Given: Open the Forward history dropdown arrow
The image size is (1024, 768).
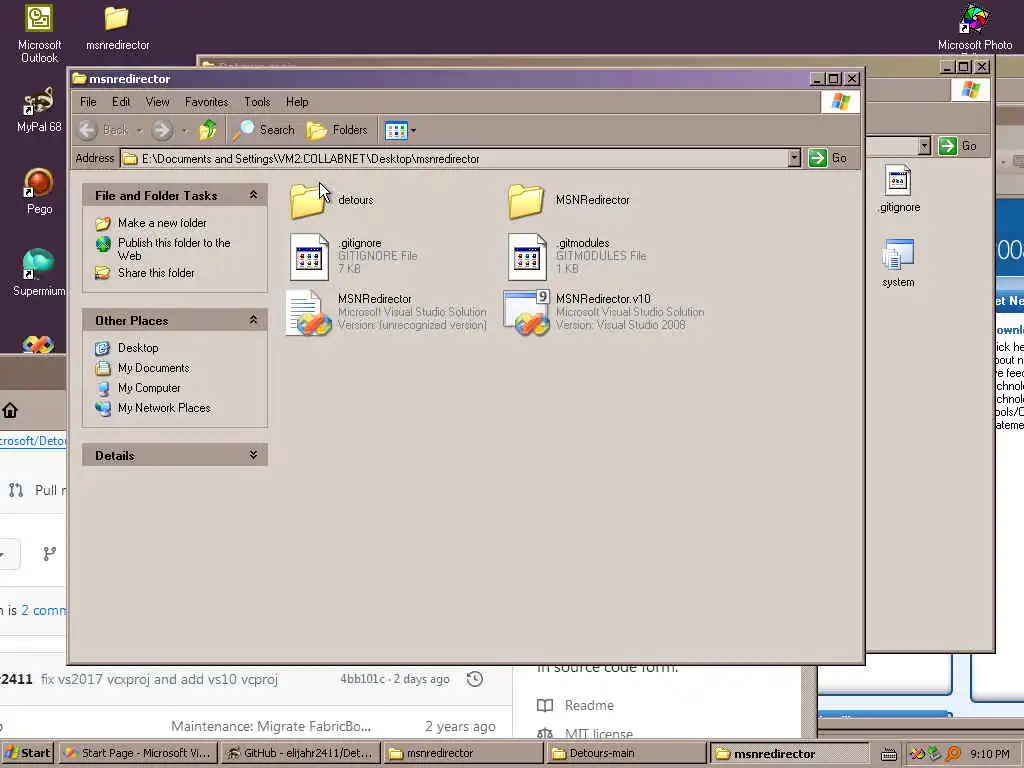Looking at the screenshot, I should (184, 131).
